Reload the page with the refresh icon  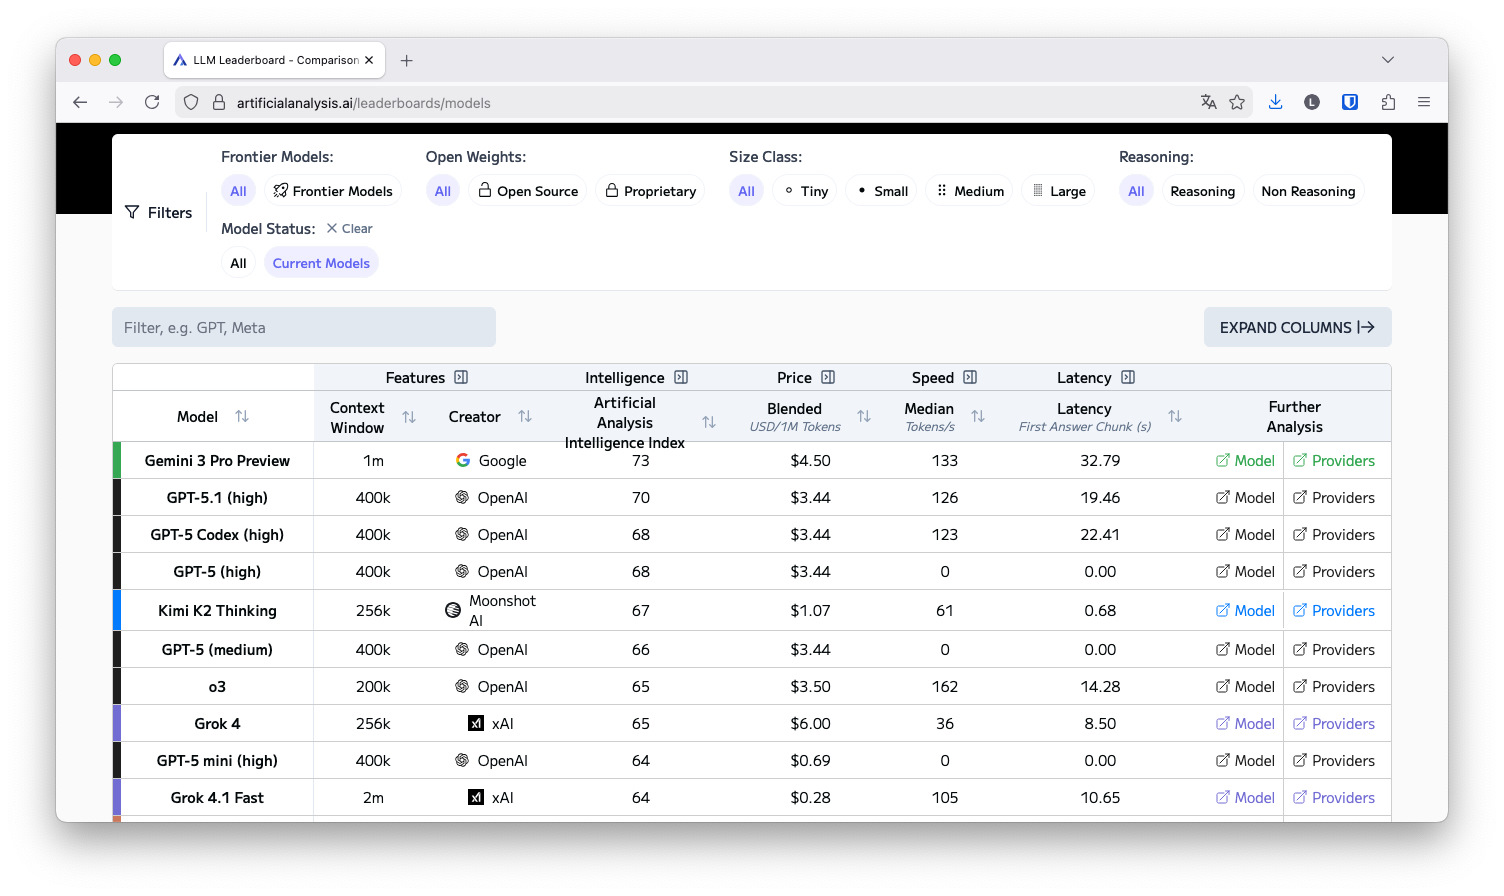point(152,102)
